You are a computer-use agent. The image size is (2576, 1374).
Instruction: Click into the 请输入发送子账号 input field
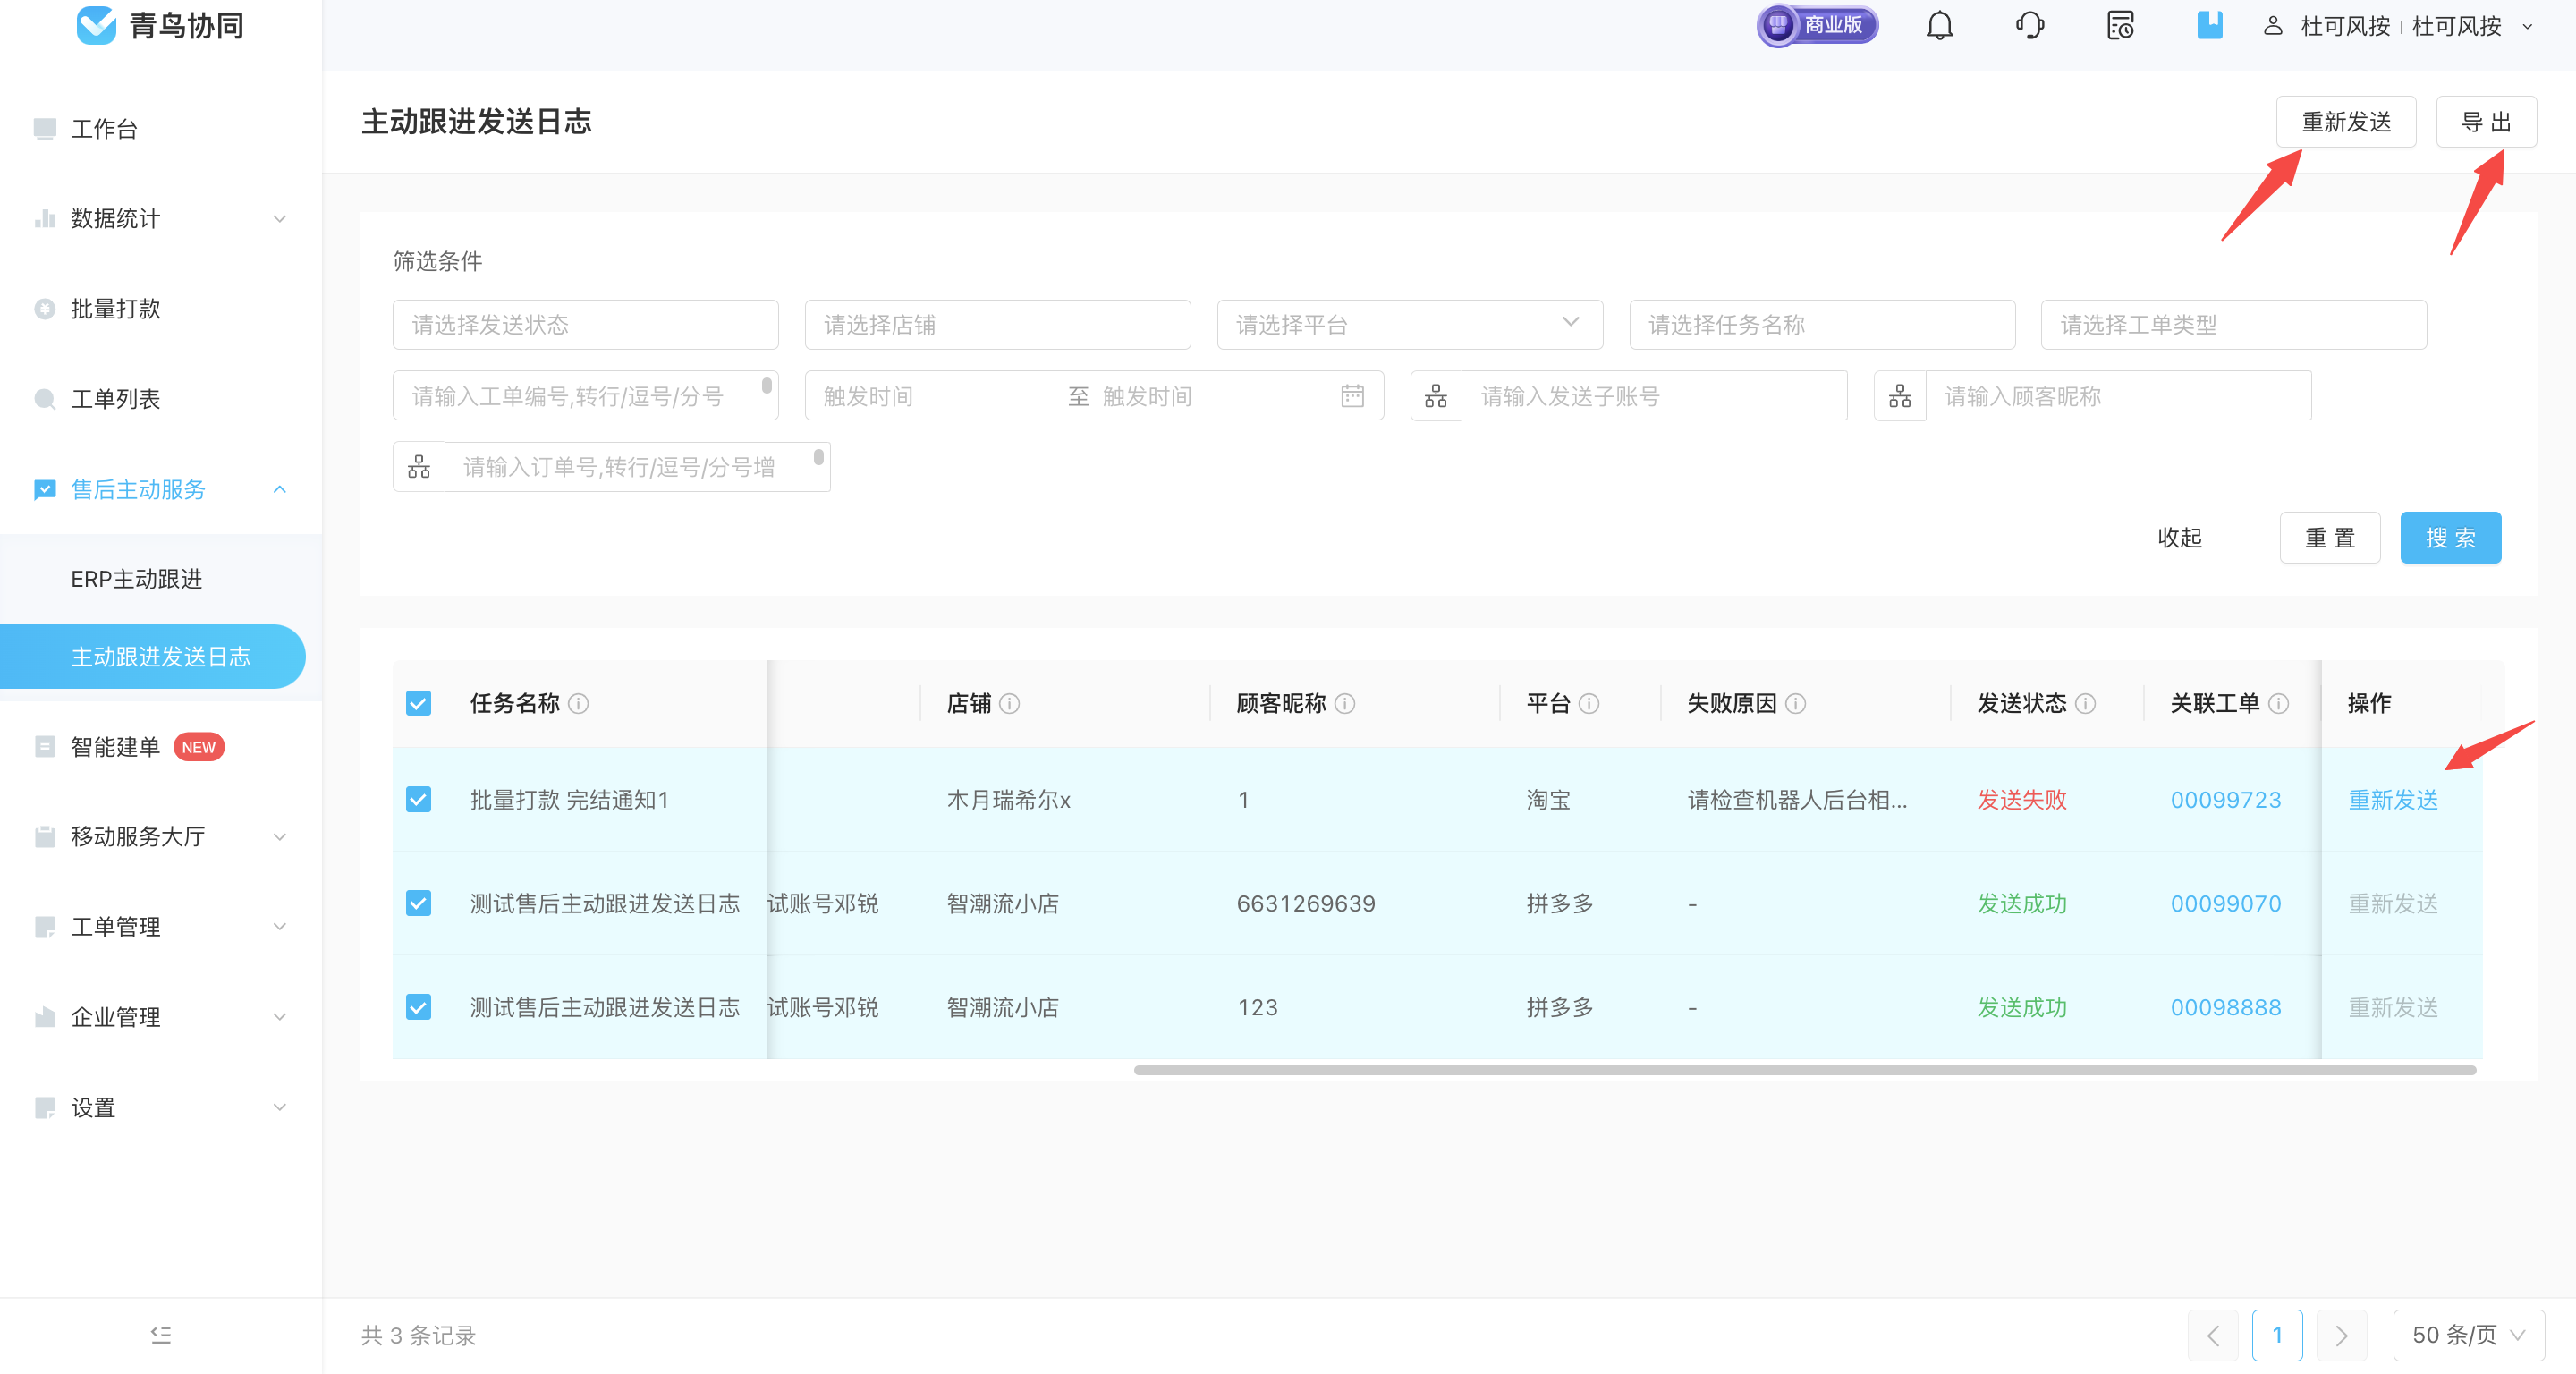coord(1654,396)
